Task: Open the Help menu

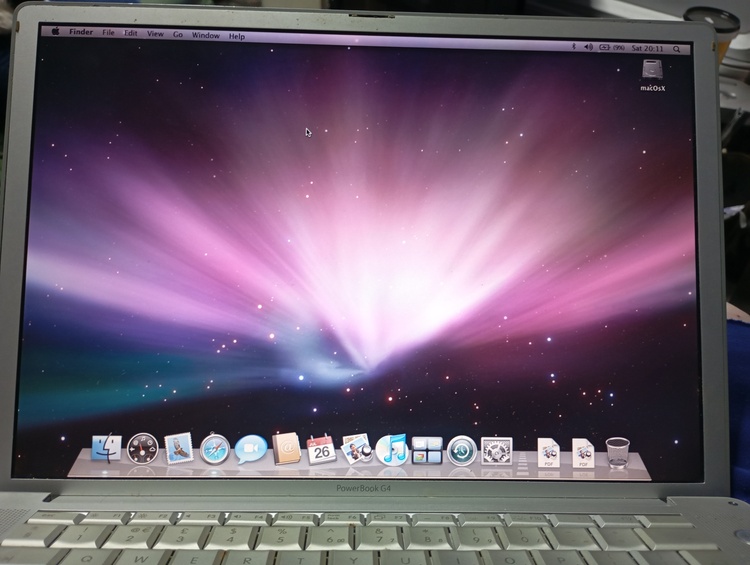Action: click(237, 36)
